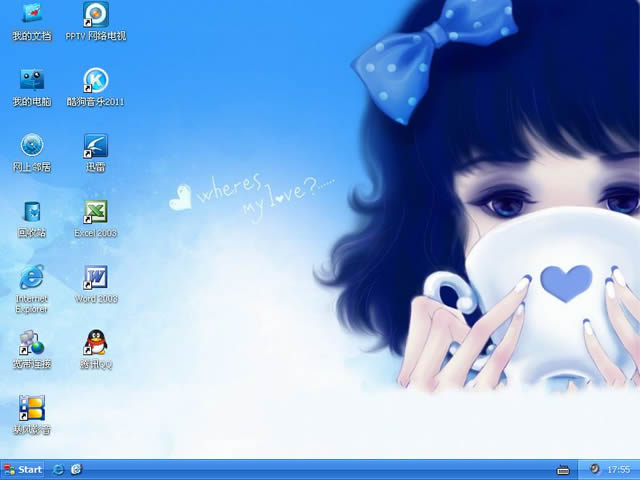Click second browser icon in quick launch

click(x=76, y=470)
